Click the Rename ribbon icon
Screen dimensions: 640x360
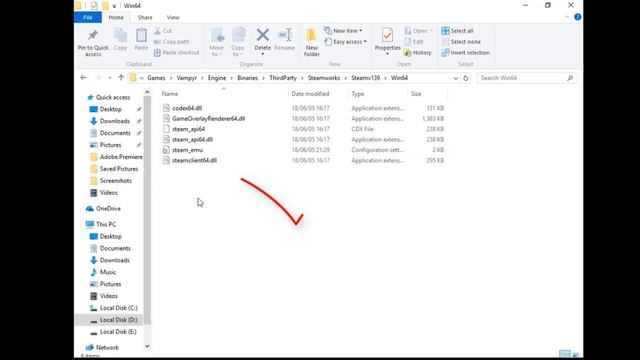pos(284,35)
